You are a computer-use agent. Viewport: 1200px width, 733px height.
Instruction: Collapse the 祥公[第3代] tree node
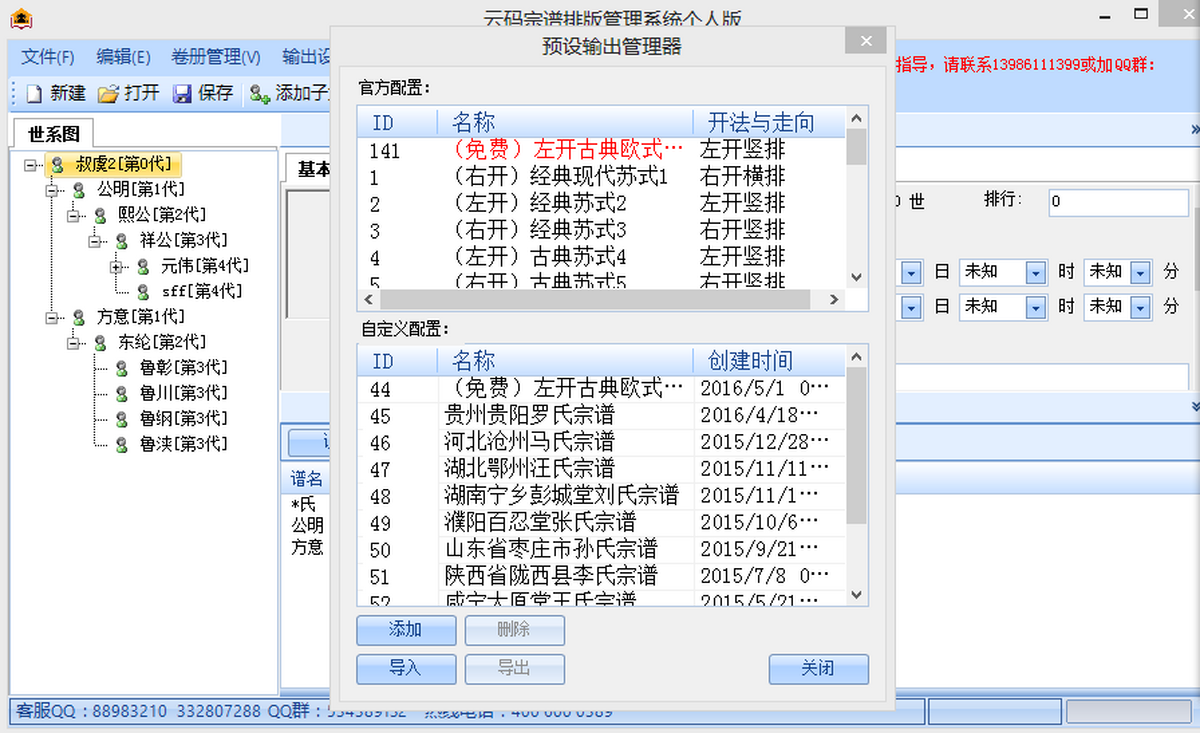[x=94, y=241]
